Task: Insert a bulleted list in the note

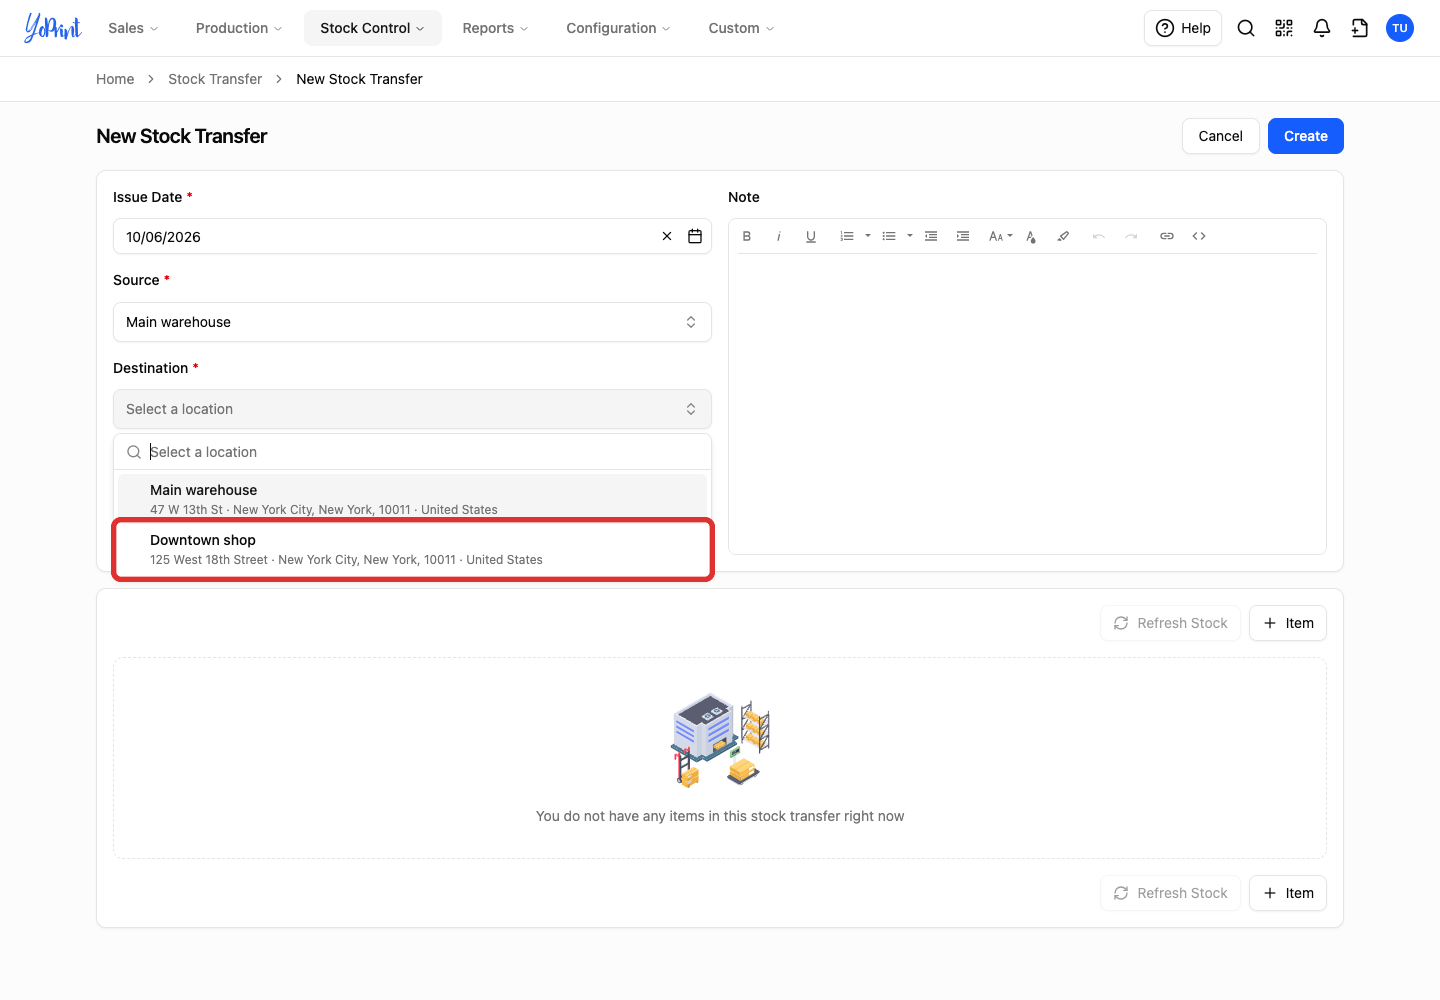Action: point(889,236)
